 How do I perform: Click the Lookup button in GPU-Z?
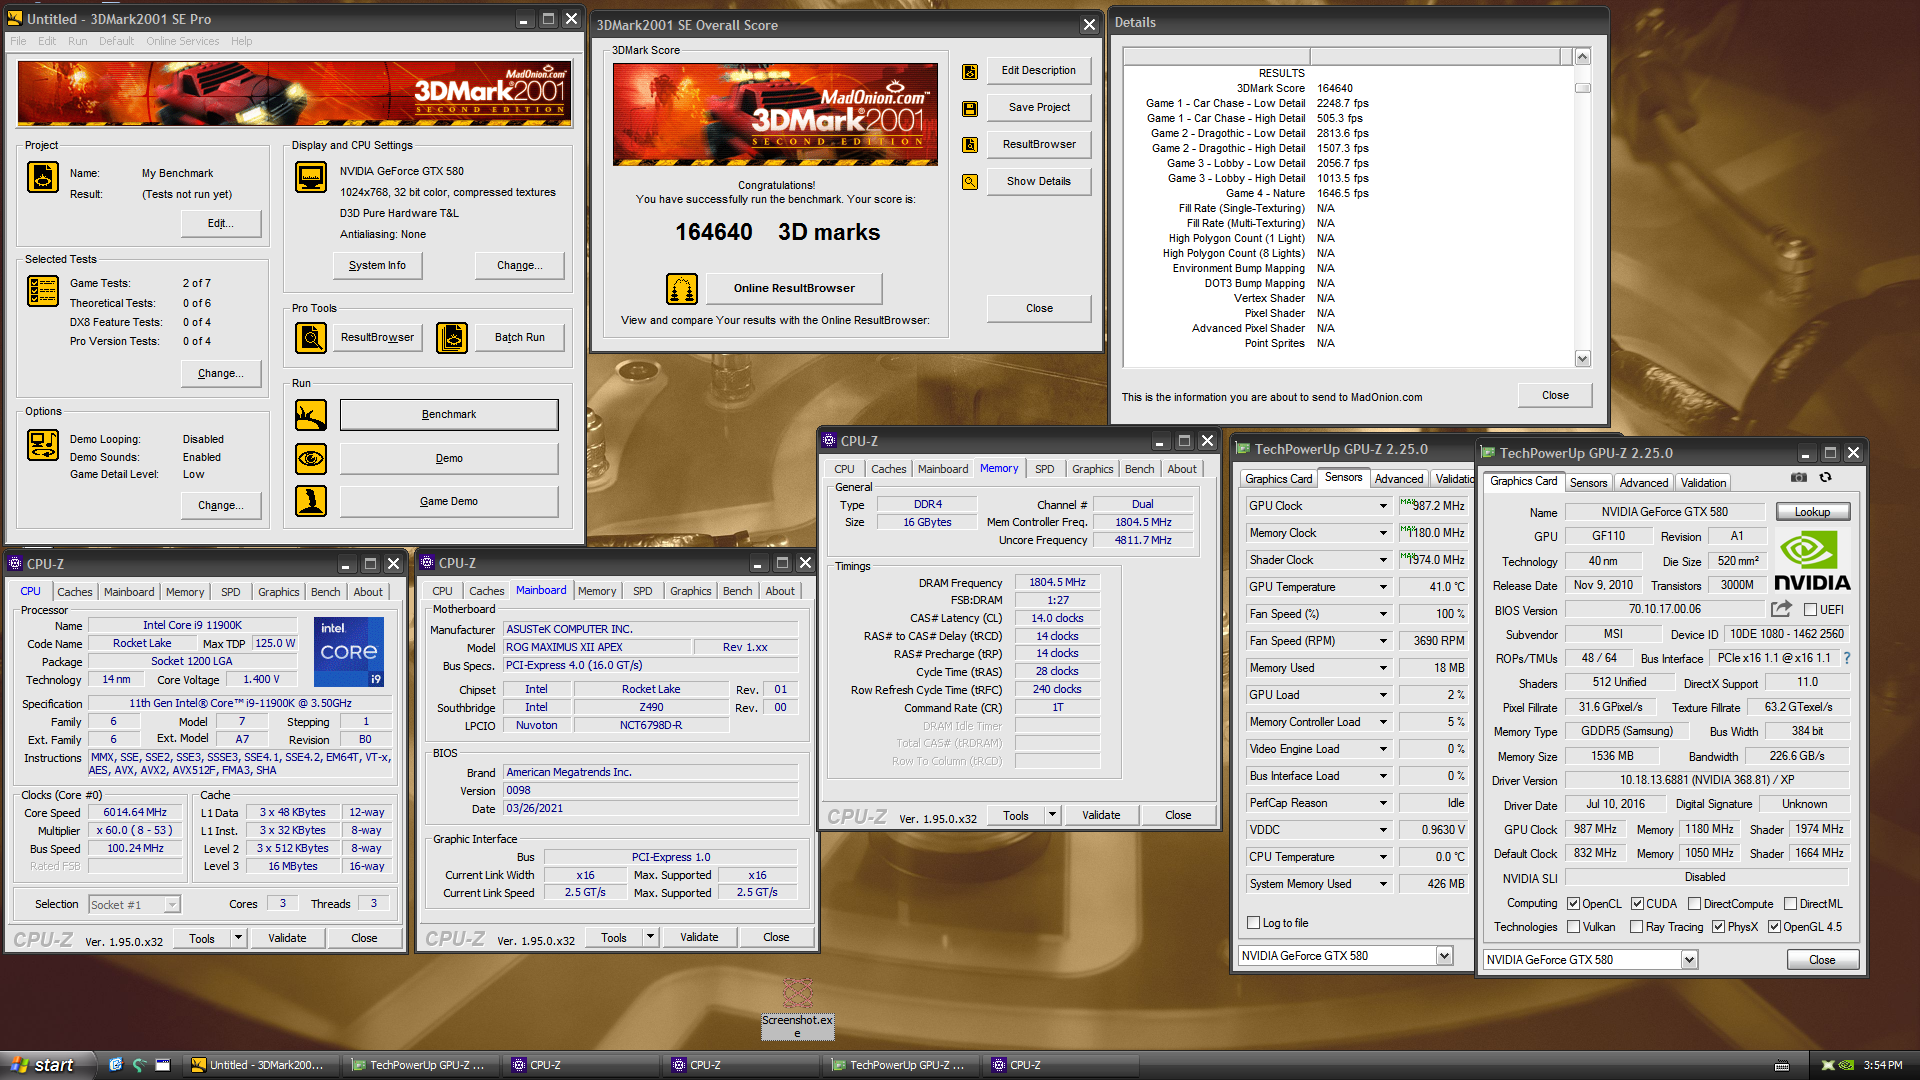(x=1812, y=512)
